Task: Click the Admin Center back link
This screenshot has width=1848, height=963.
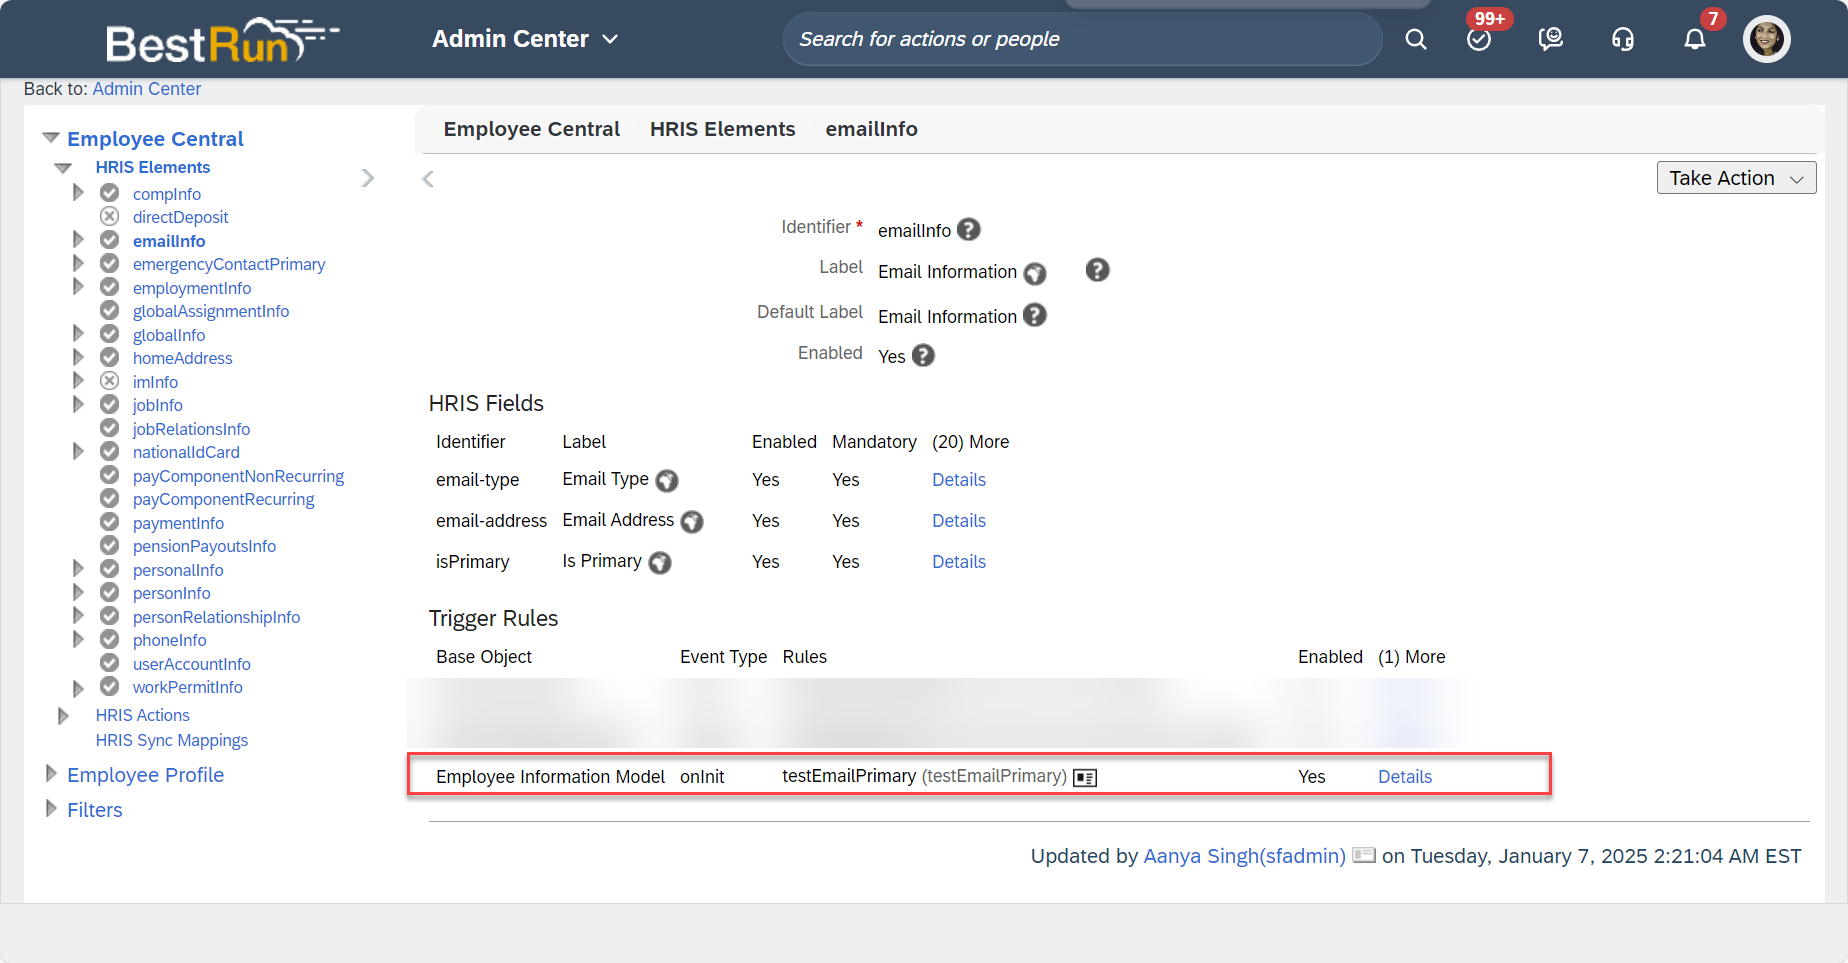Action: [x=147, y=89]
